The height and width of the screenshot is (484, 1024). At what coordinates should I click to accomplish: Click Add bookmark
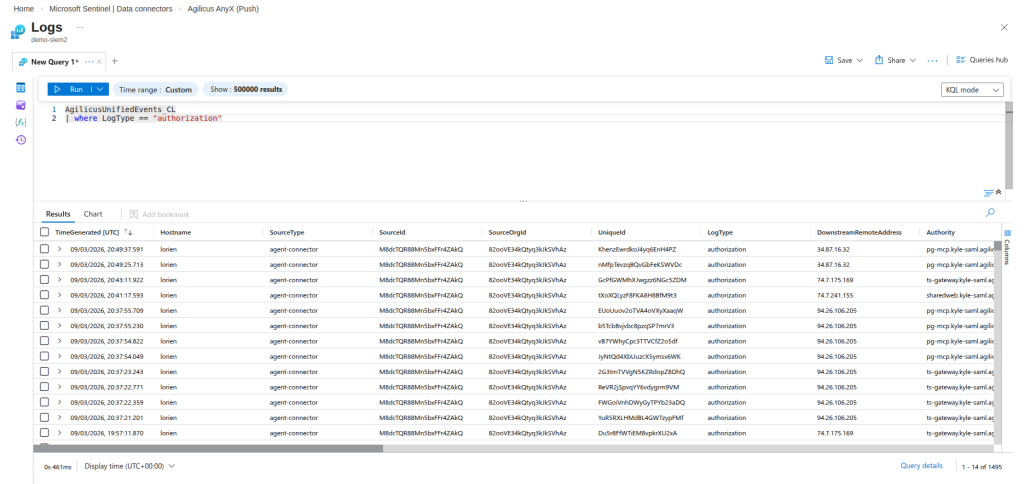coord(159,214)
